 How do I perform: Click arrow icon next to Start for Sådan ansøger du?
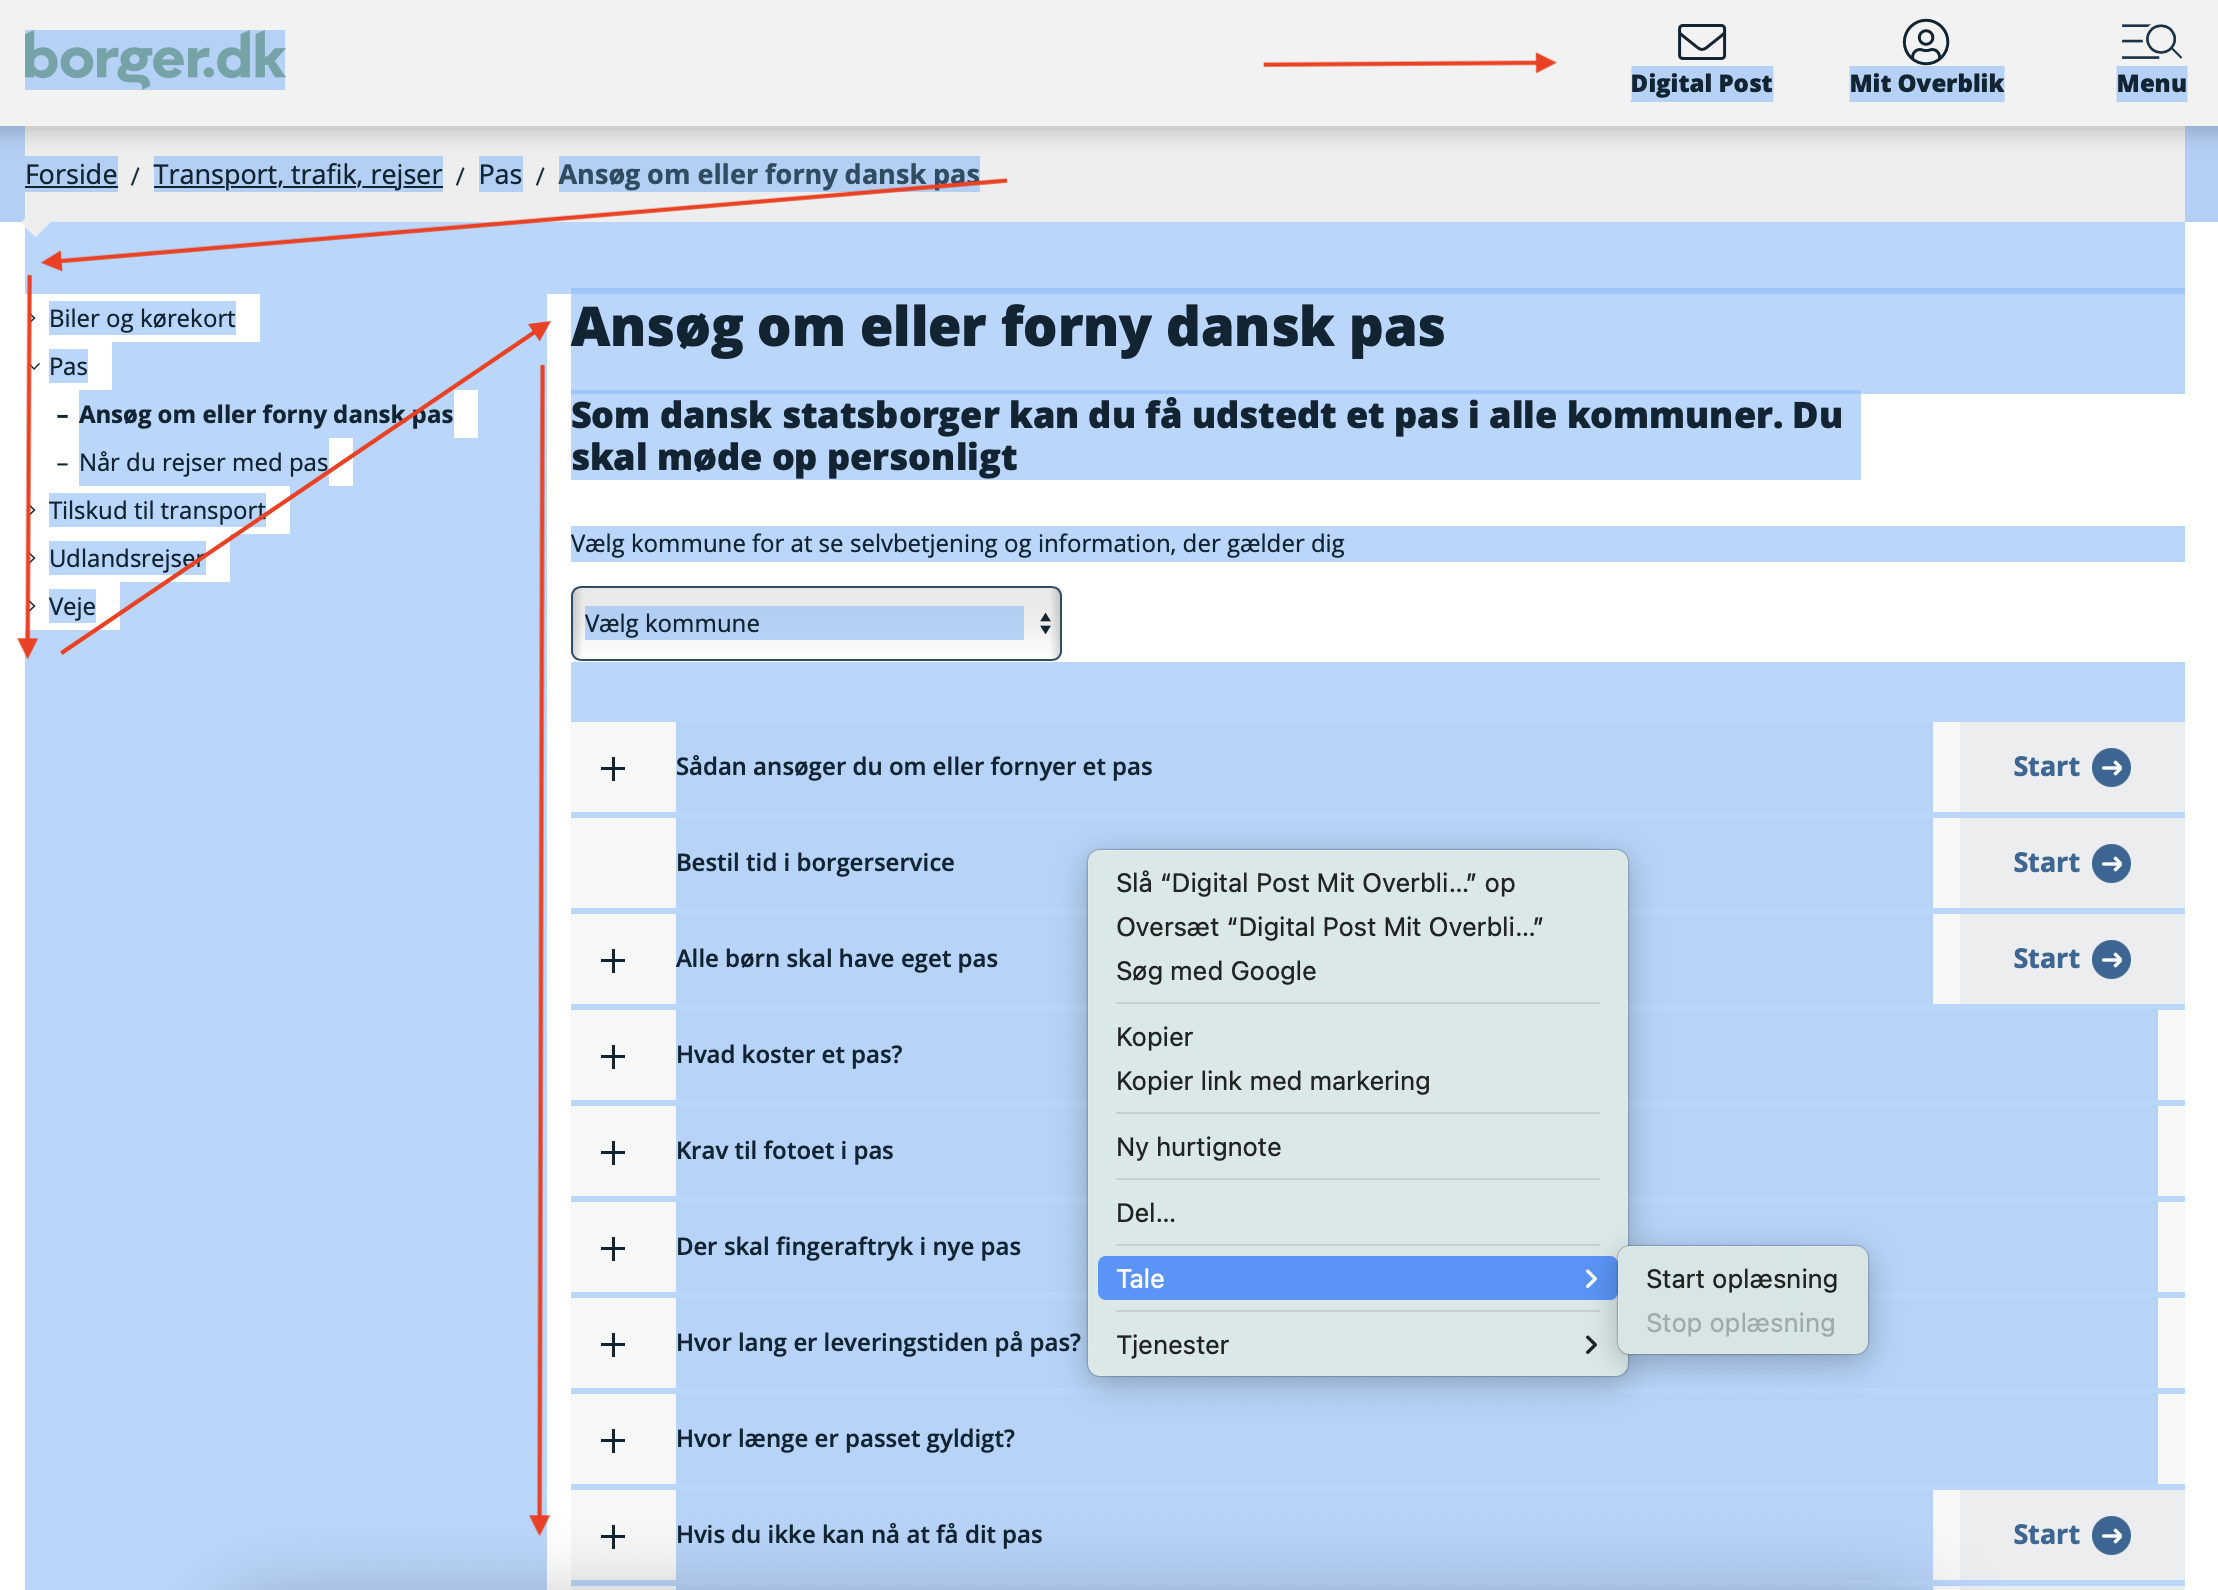tap(2111, 767)
